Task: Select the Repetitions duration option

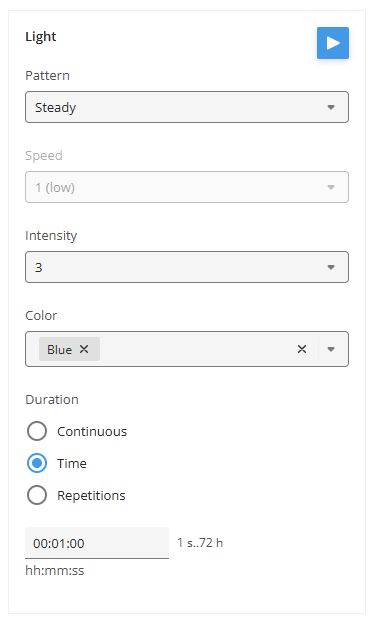Action: pyautogui.click(x=37, y=495)
